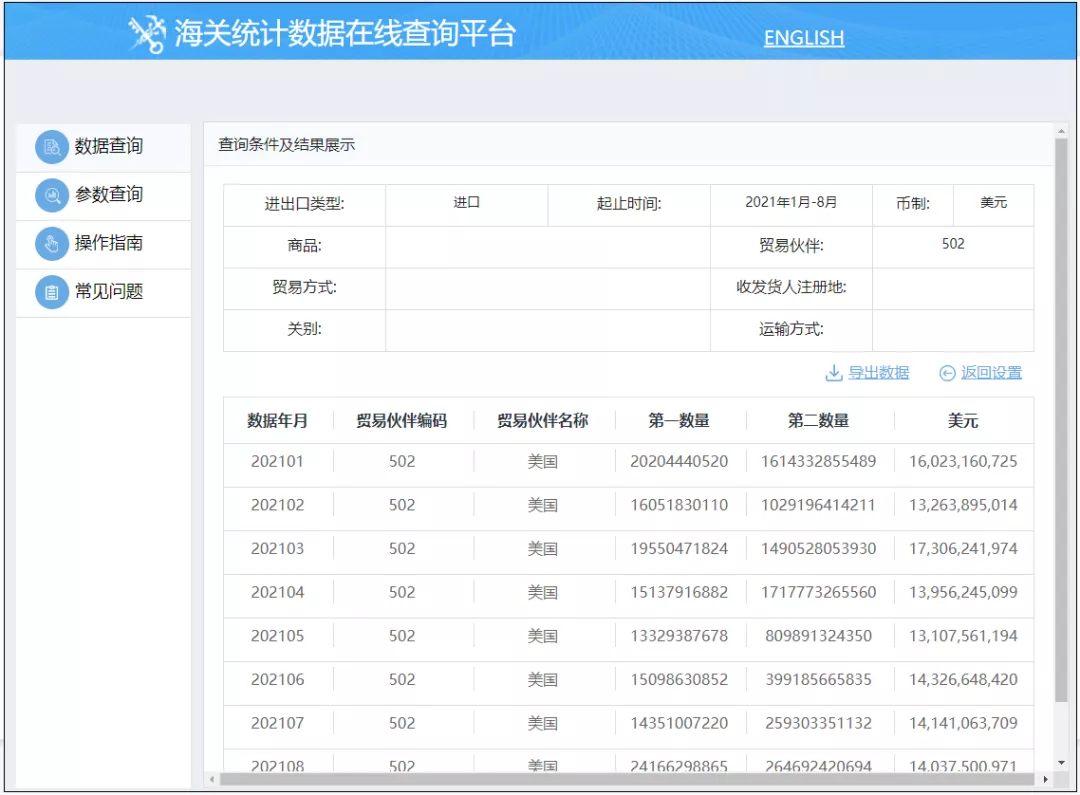The width and height of the screenshot is (1080, 795).
Task: Select the 操作指南 menu item
Action: 109,244
